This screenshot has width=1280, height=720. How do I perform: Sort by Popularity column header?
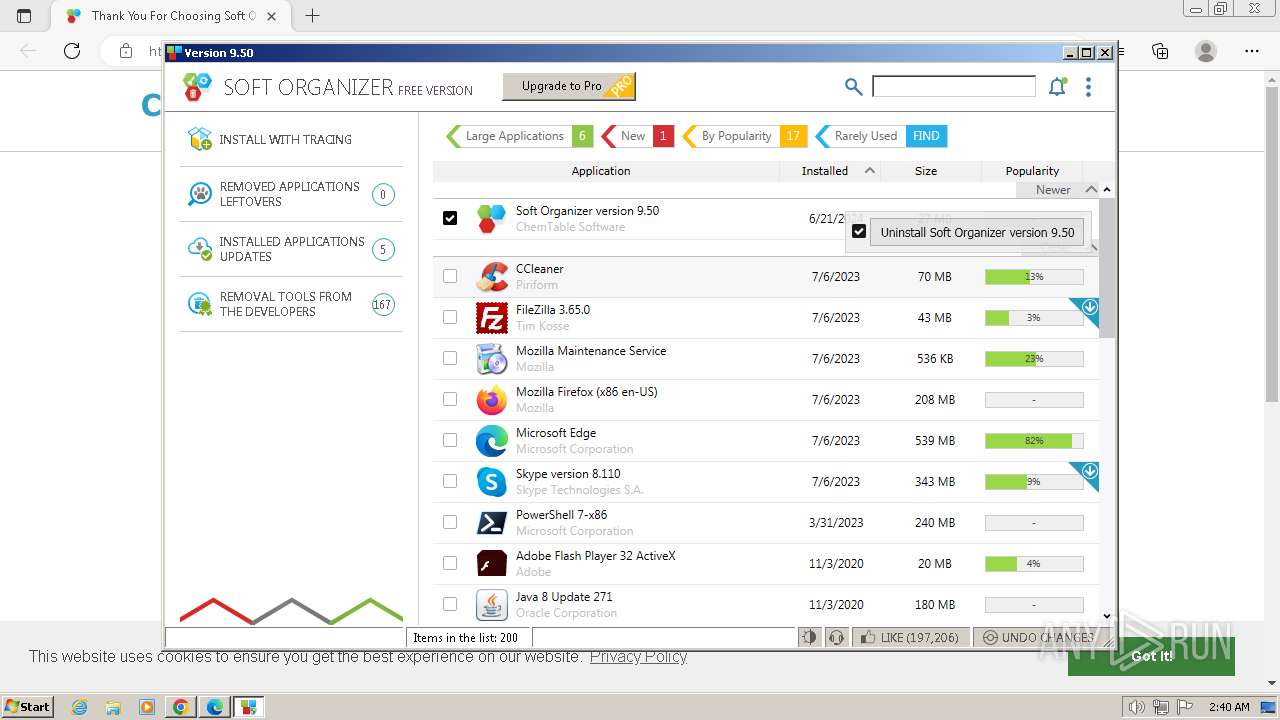pyautogui.click(x=1032, y=171)
